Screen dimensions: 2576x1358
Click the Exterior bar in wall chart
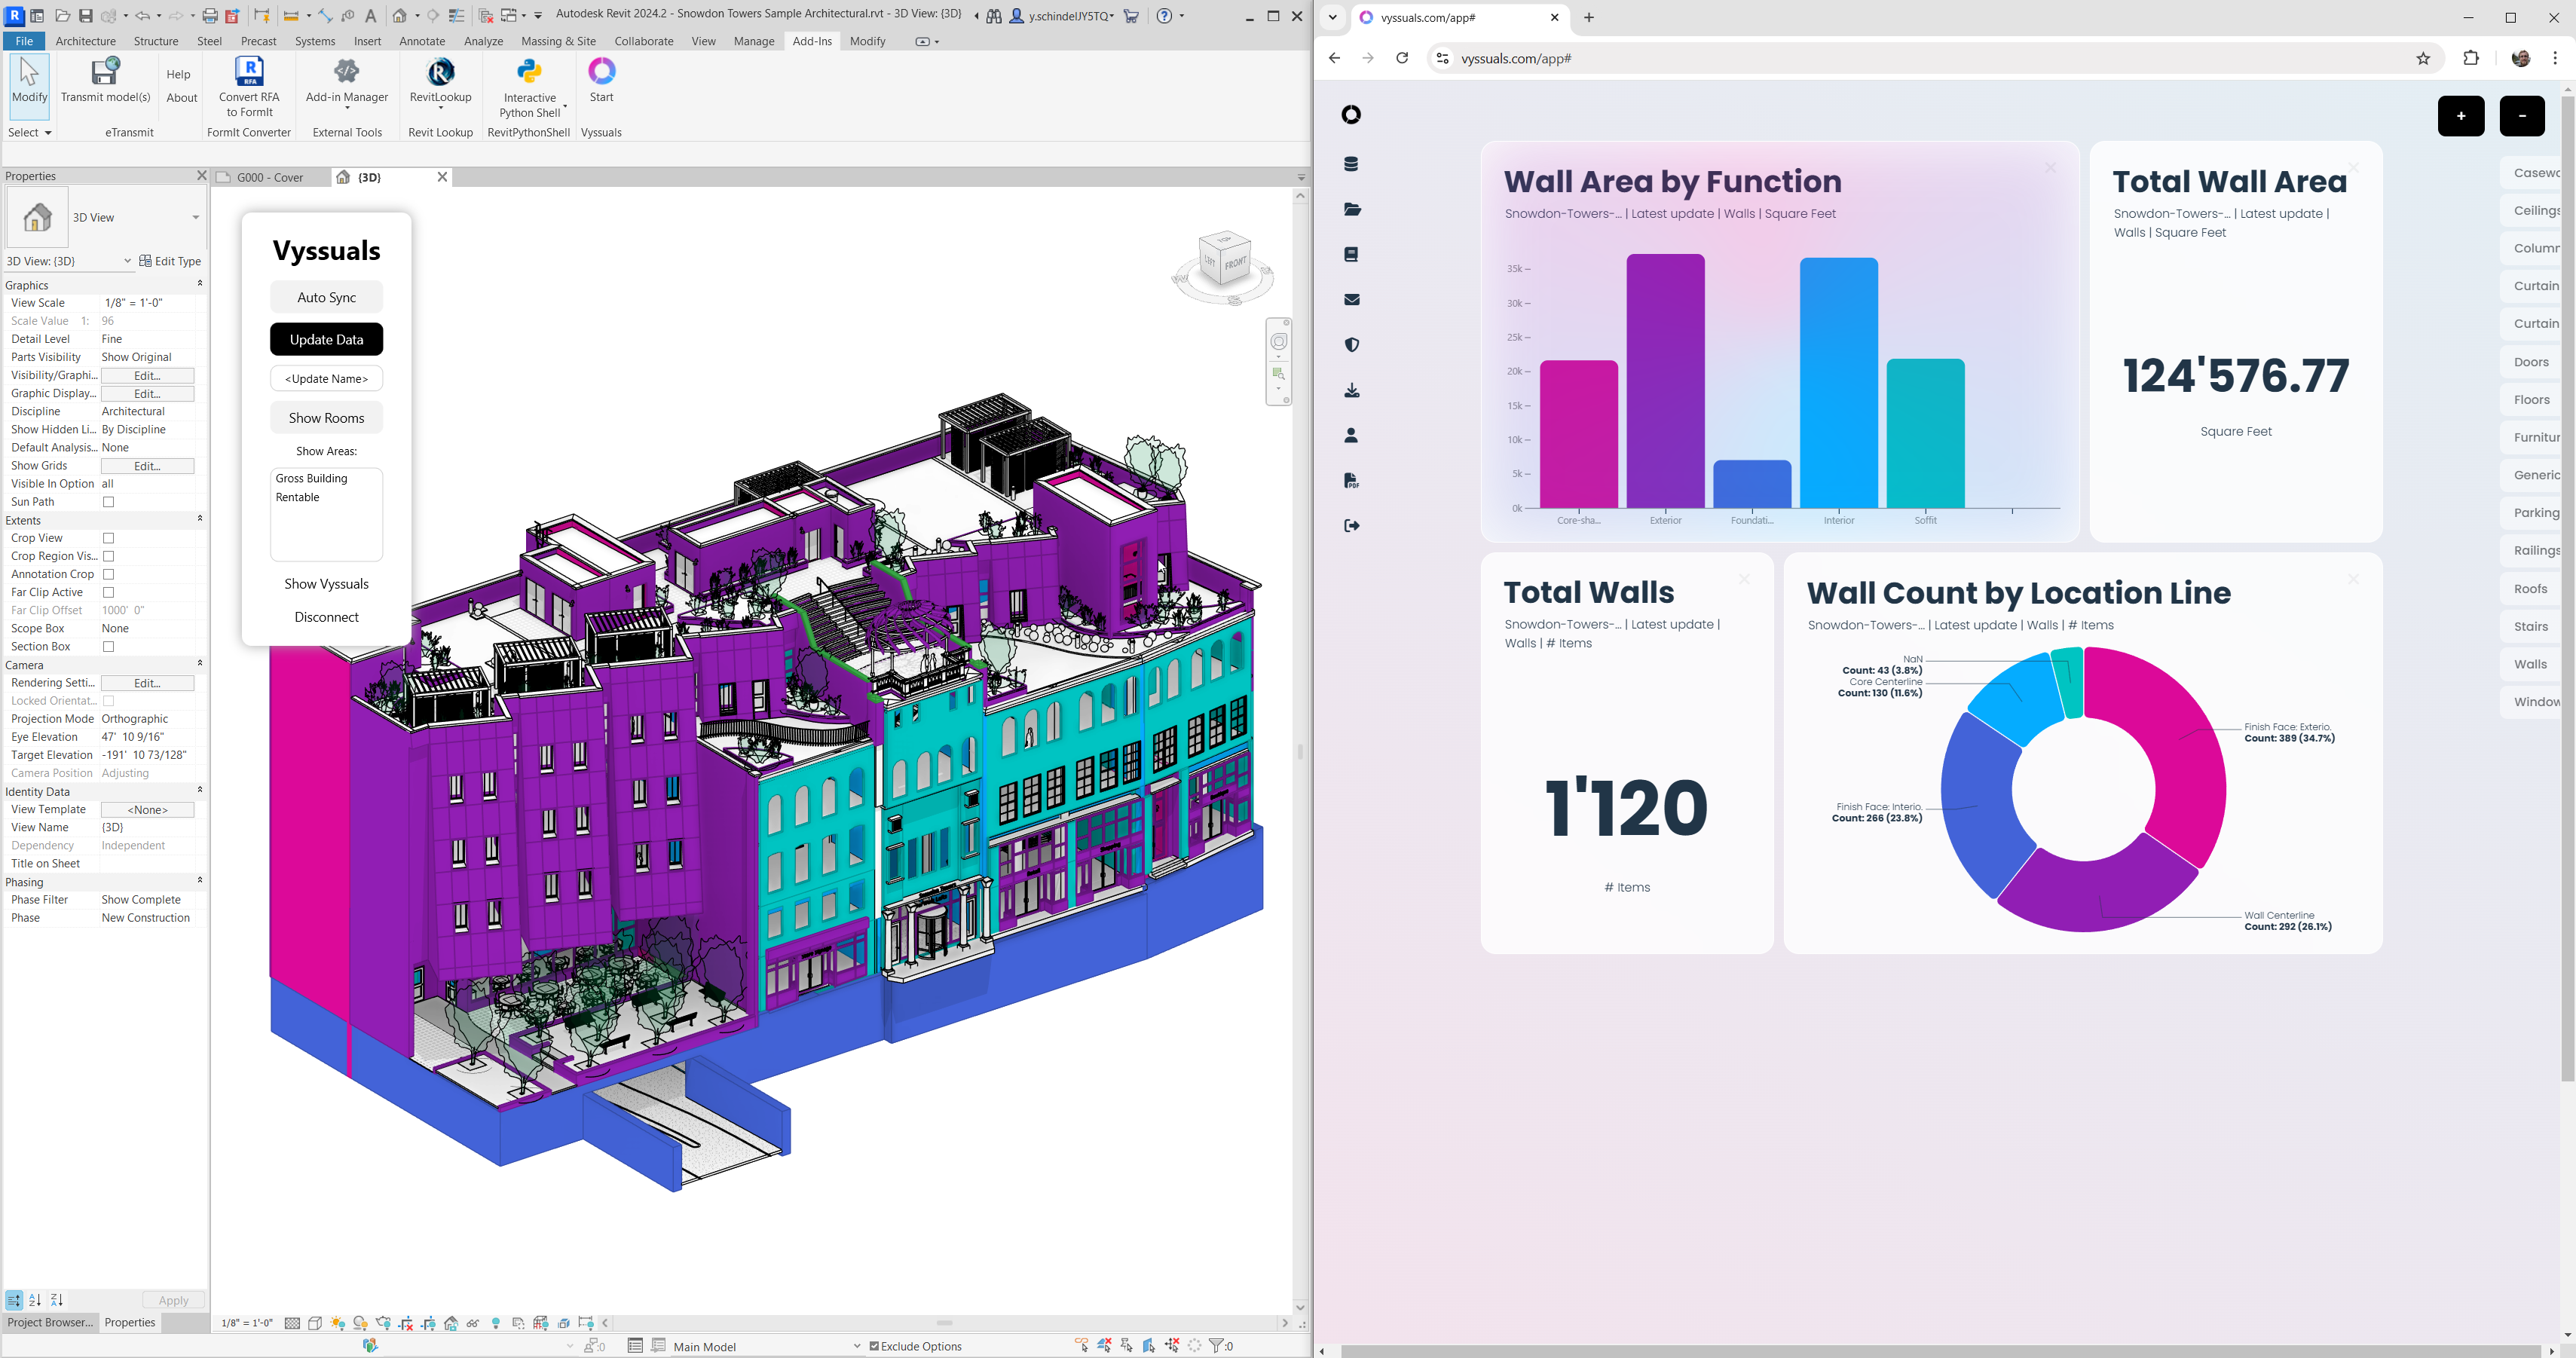tap(1665, 381)
